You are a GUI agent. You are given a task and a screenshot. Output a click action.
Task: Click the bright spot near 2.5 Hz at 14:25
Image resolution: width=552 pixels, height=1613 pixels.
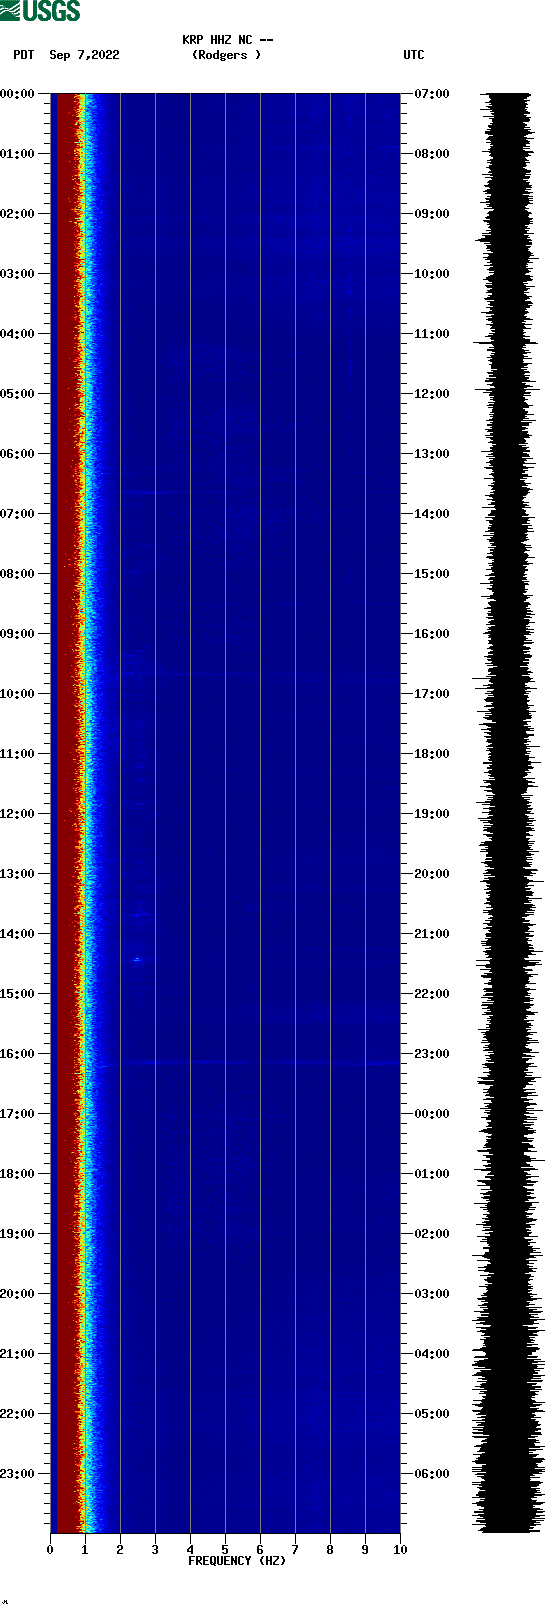[x=138, y=960]
